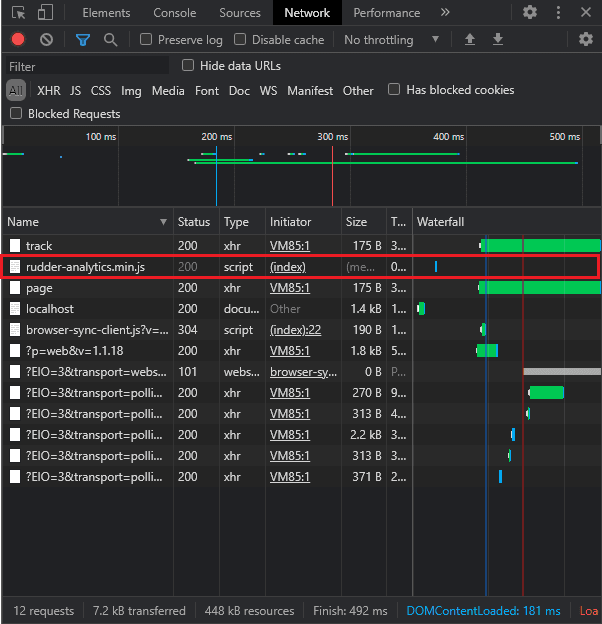Image resolution: width=602 pixels, height=624 pixels.
Task: Enable the Preserve log checkbox
Action: pyautogui.click(x=146, y=40)
